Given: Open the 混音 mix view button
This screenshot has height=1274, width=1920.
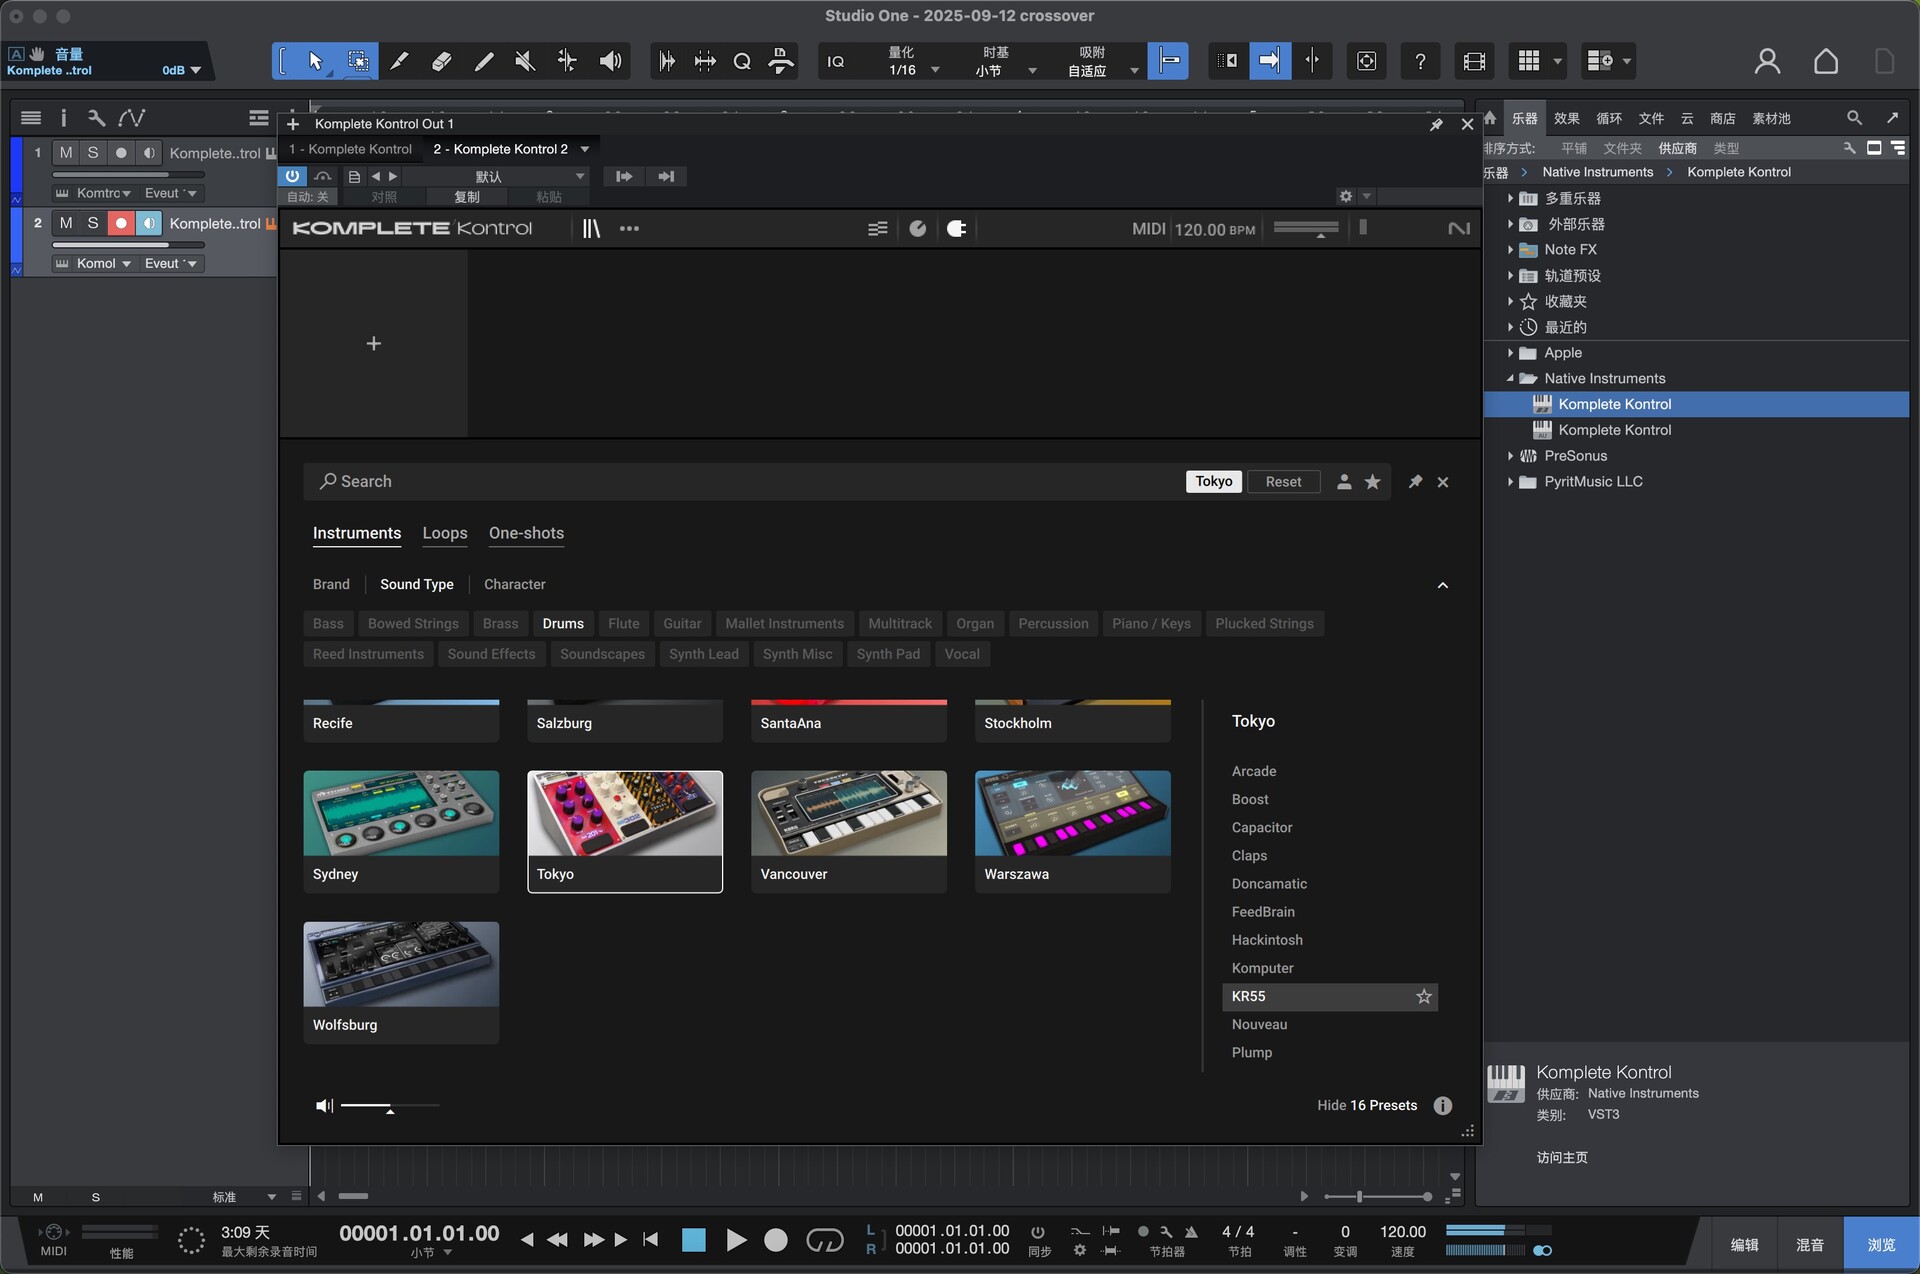Looking at the screenshot, I should [x=1810, y=1245].
